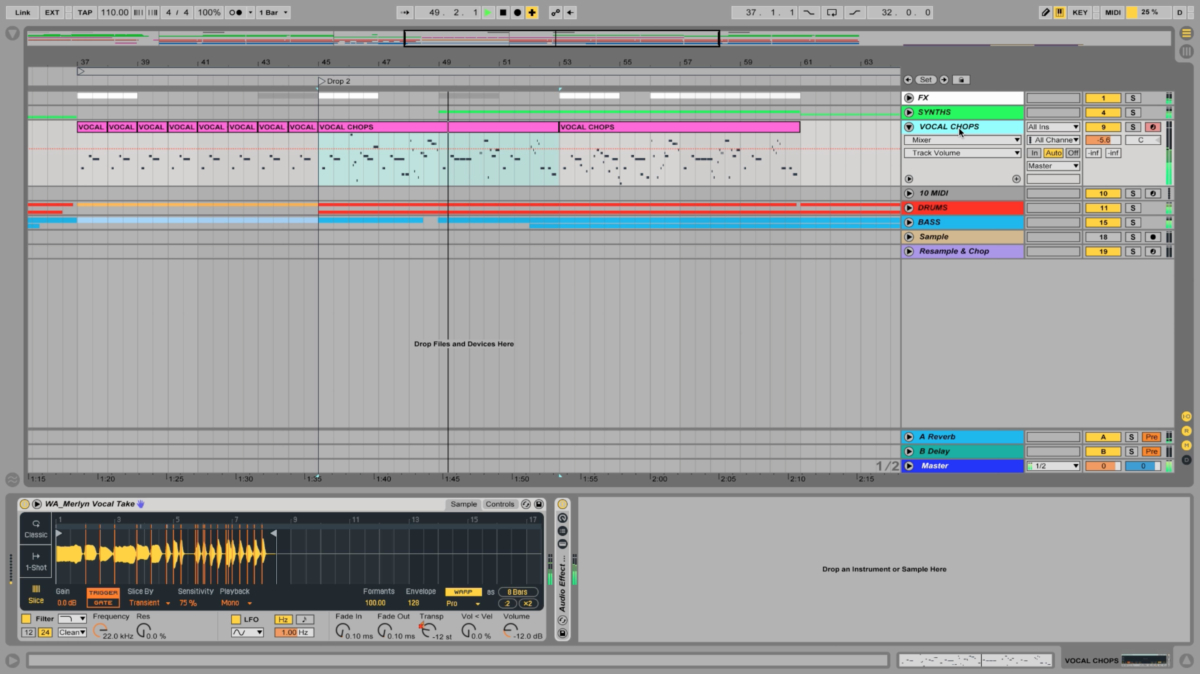Select 1-Shot playback mode
This screenshot has height=674, width=1200.
pos(36,560)
